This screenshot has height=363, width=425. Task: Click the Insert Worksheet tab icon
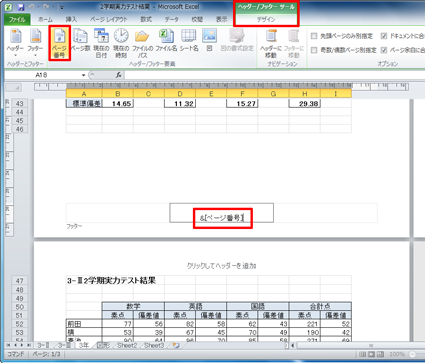tap(176, 345)
